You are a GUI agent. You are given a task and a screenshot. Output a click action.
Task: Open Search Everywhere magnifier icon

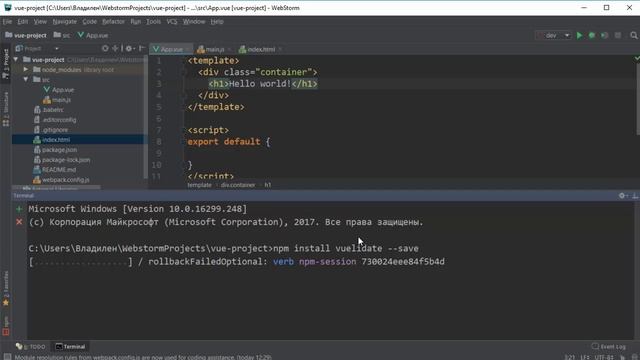(x=633, y=36)
